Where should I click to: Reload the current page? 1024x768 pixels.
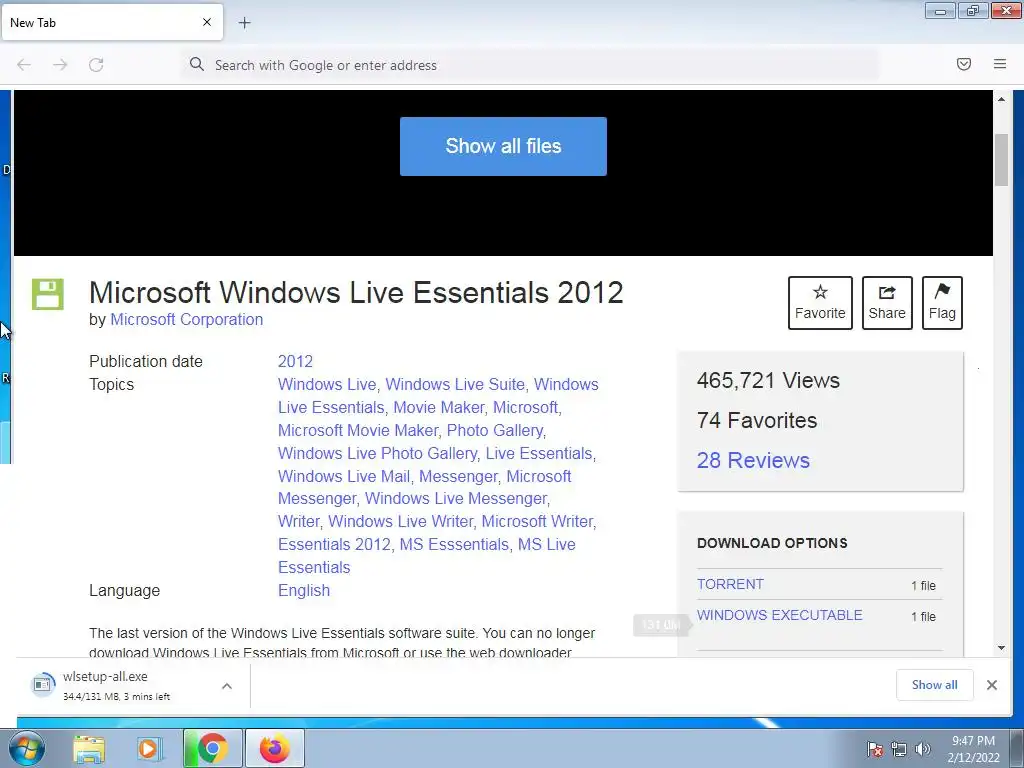96,65
